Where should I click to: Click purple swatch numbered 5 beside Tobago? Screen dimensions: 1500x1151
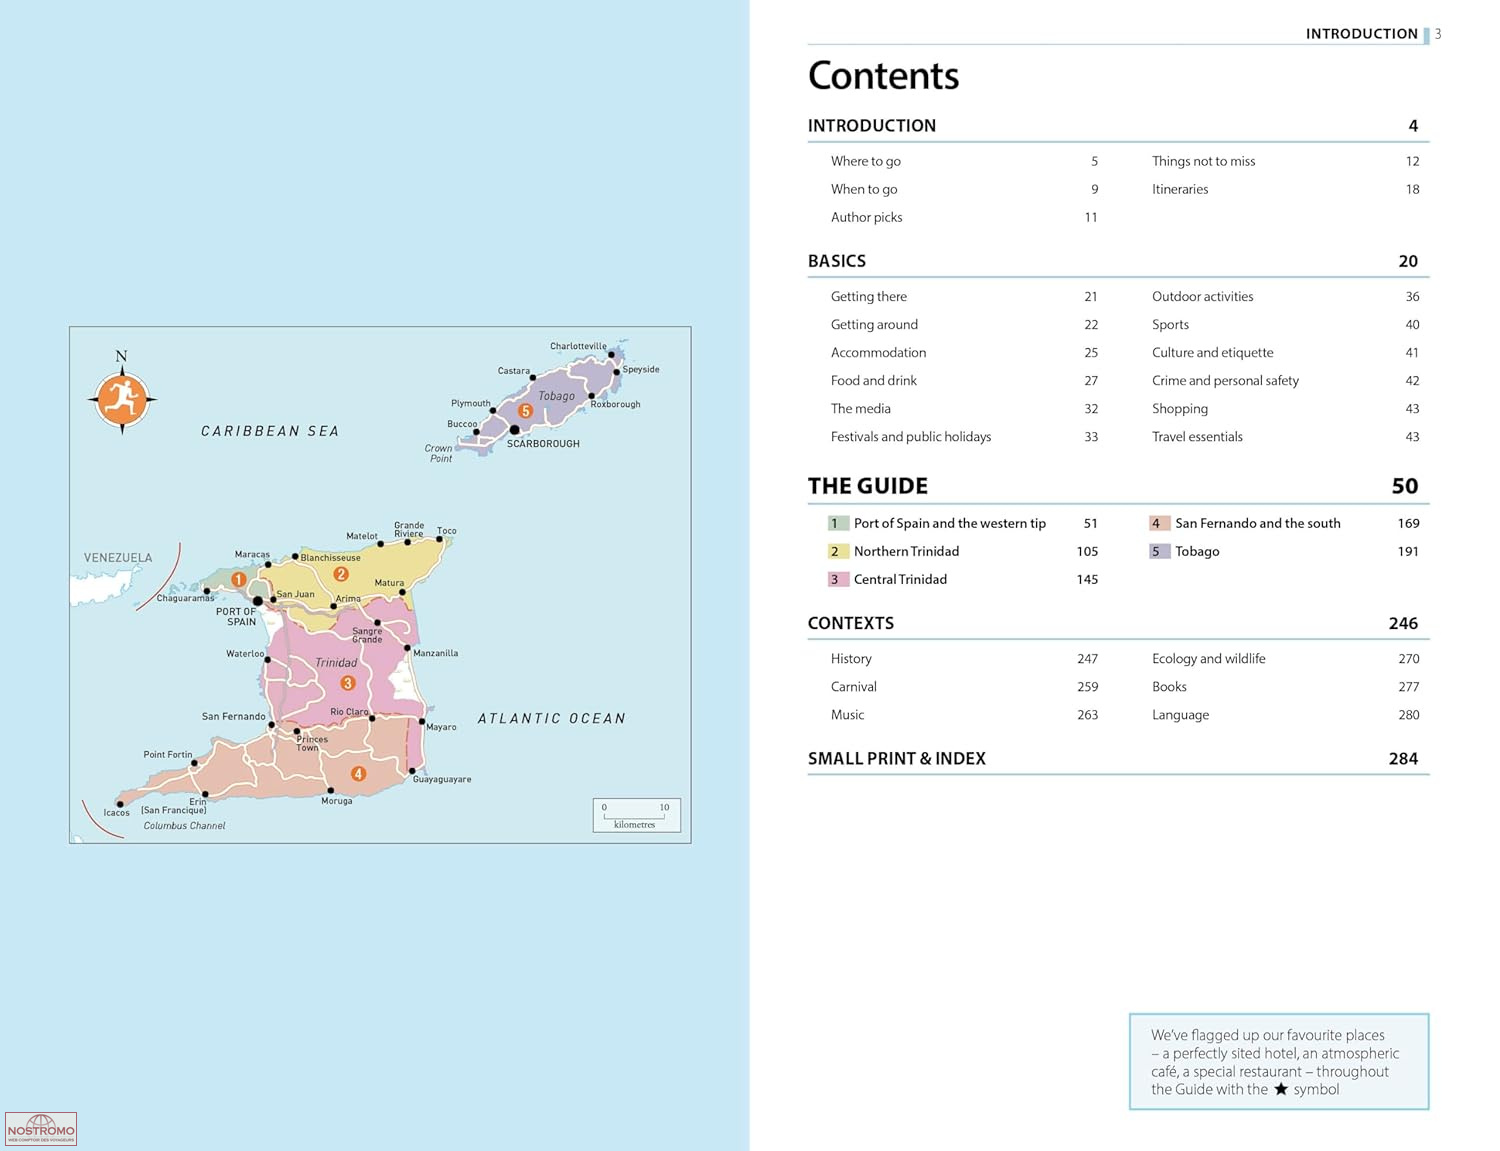[x=1158, y=551]
